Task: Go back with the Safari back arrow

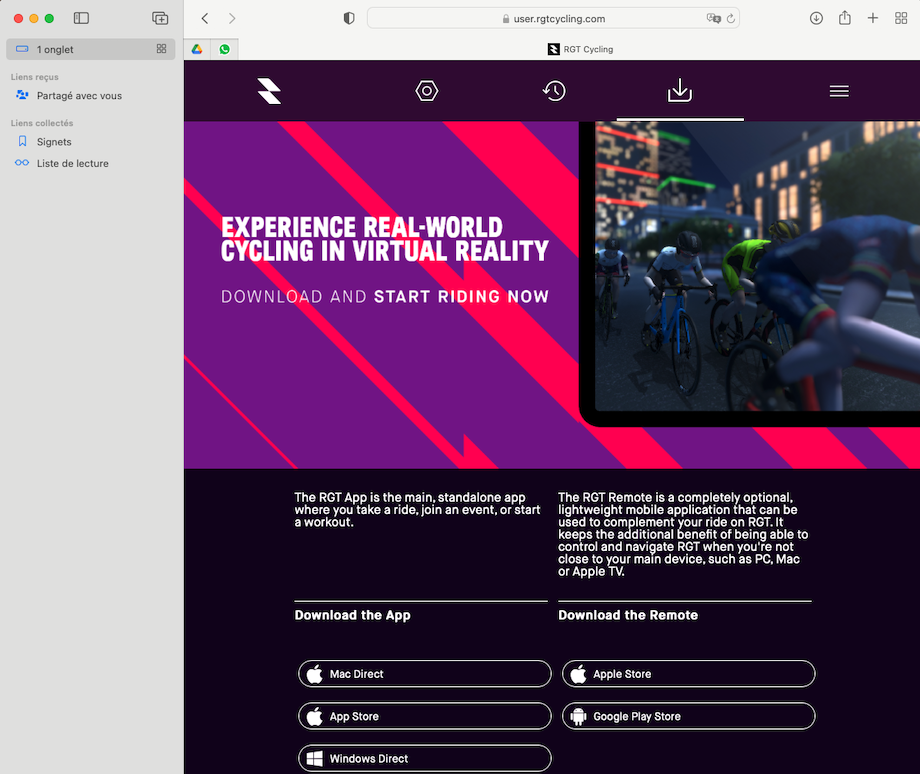Action: click(x=205, y=18)
